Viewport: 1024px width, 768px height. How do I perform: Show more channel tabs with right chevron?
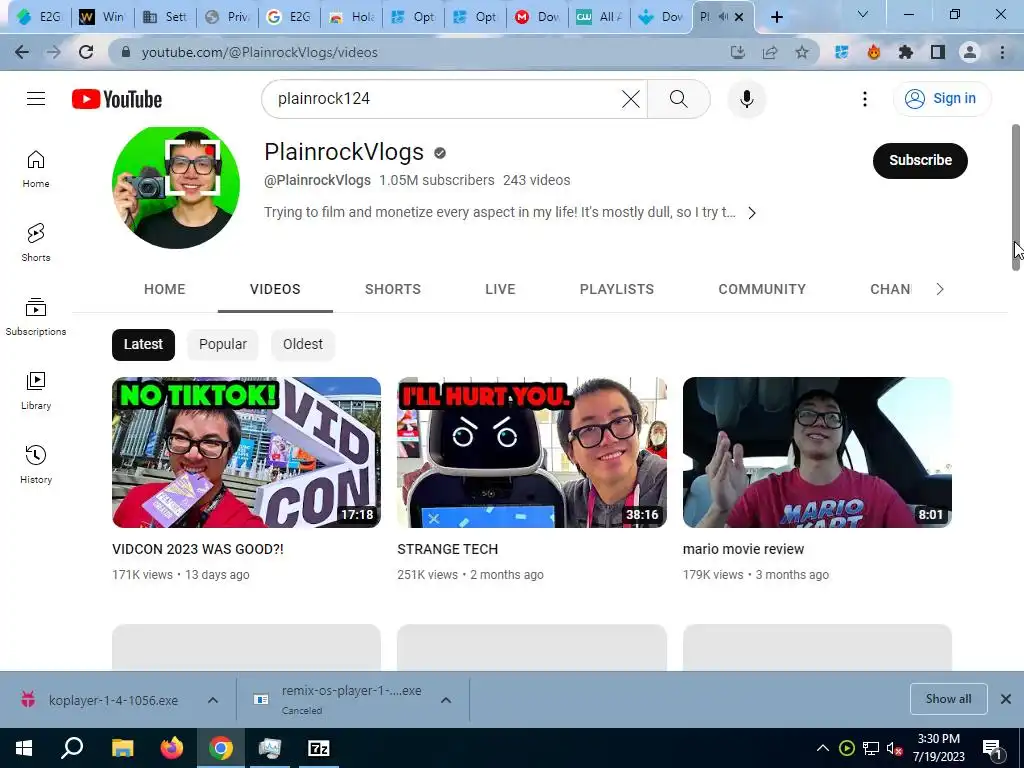940,289
